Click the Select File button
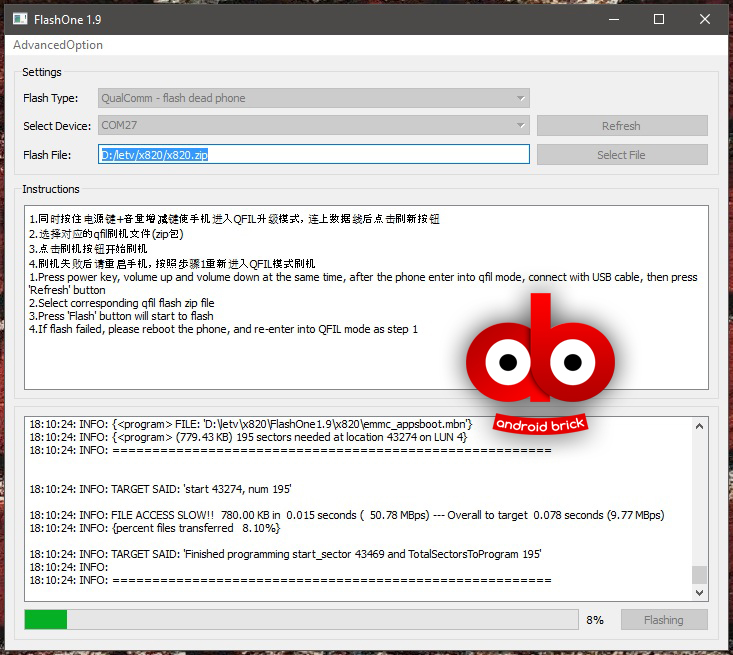The height and width of the screenshot is (655, 733). (x=621, y=155)
